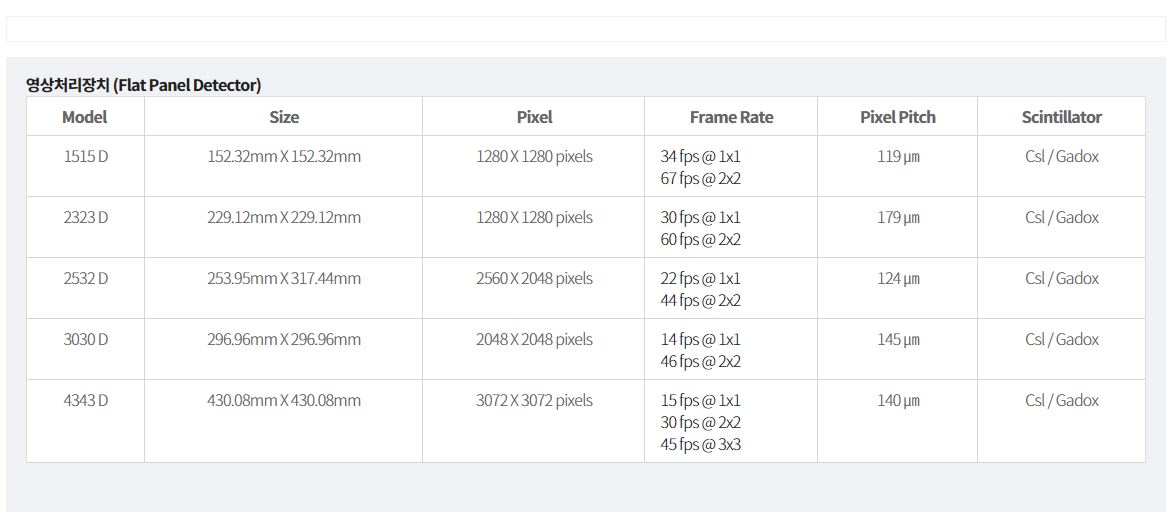The height and width of the screenshot is (525, 1174).
Task: Click the Flat Panel Detector heading
Action: click(144, 85)
